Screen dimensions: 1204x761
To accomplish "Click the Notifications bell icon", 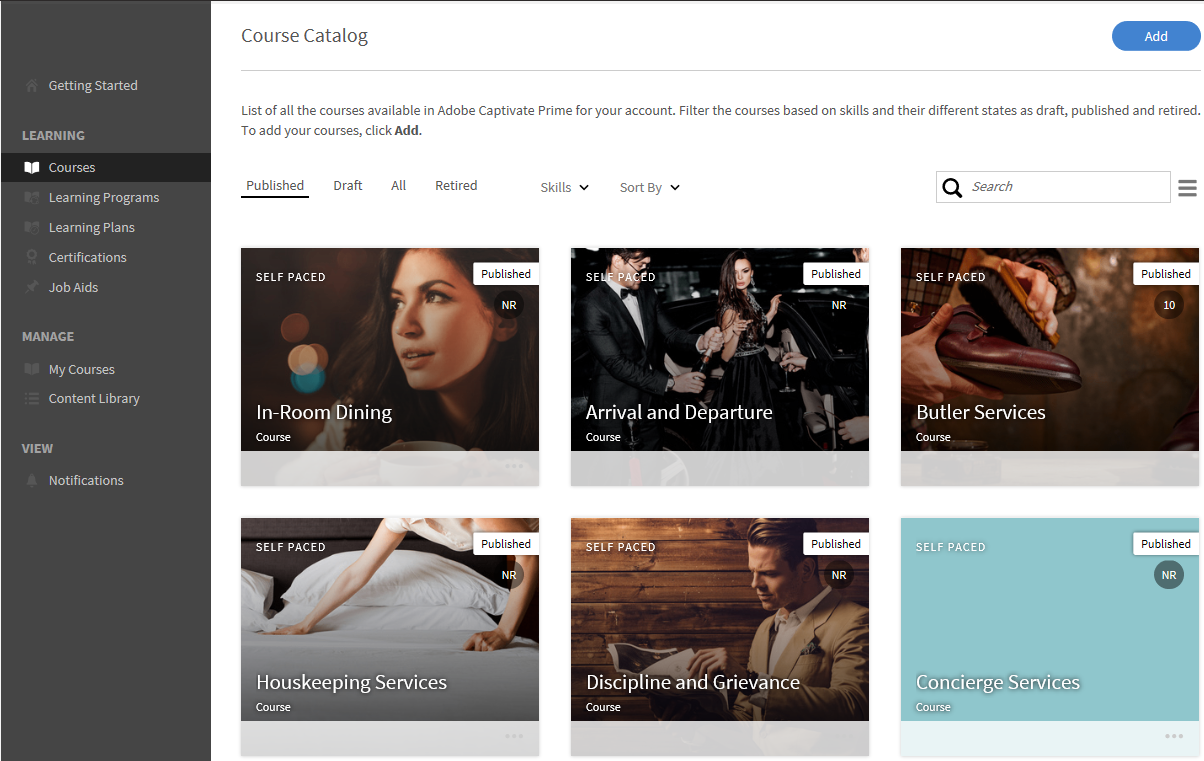I will click(32, 480).
